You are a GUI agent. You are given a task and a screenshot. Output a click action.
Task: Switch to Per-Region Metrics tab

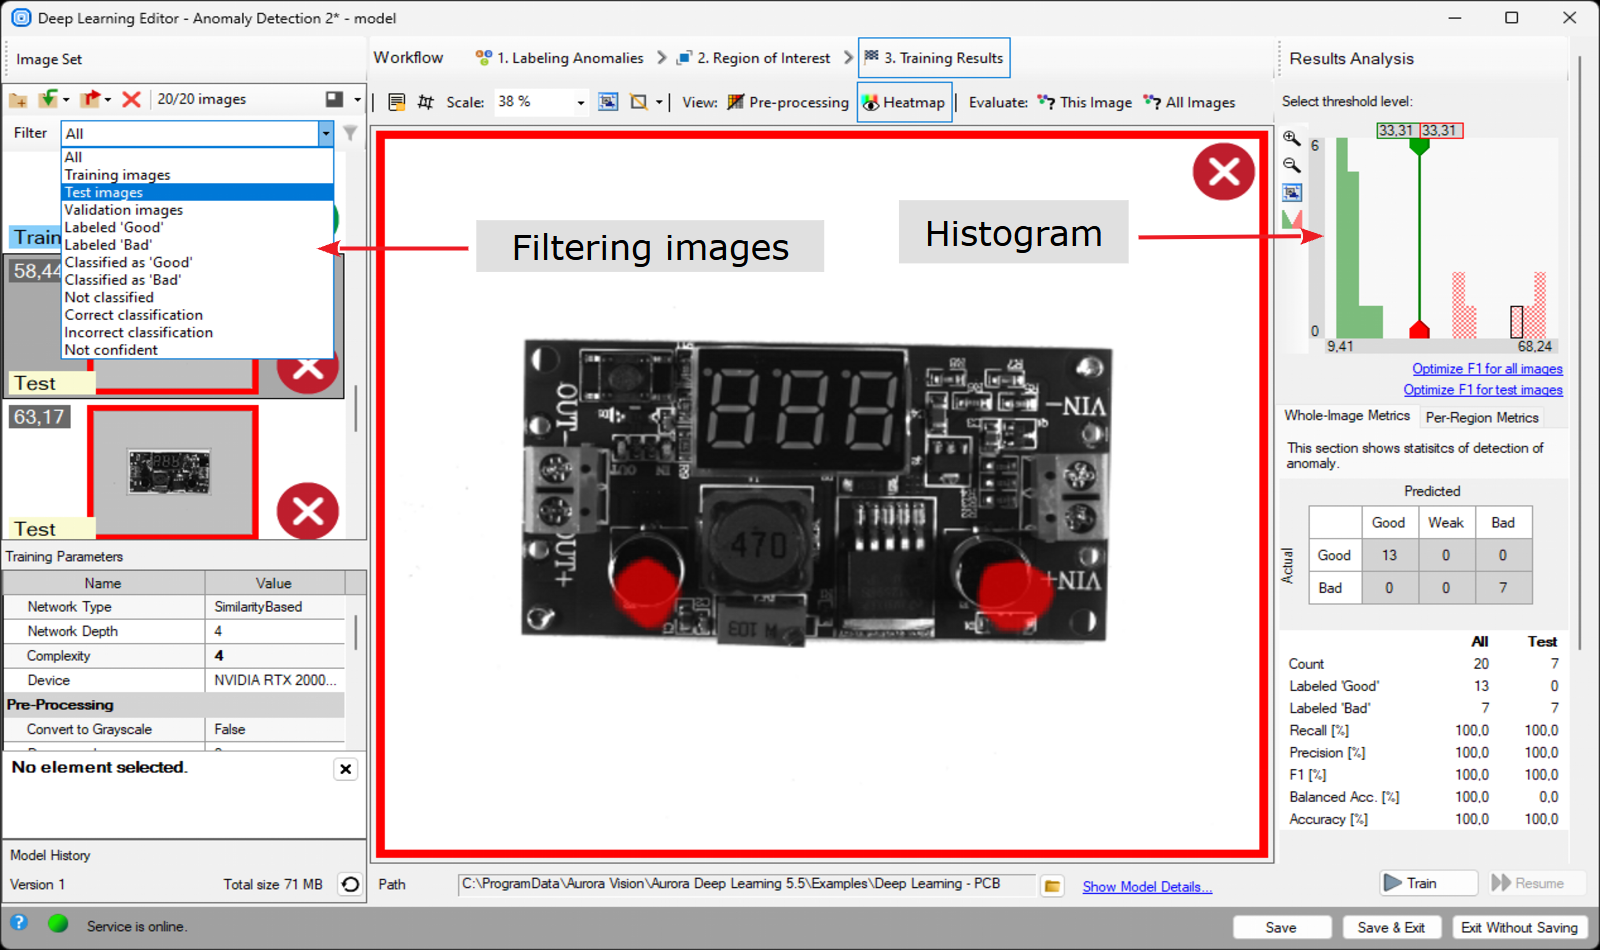[x=1481, y=417]
